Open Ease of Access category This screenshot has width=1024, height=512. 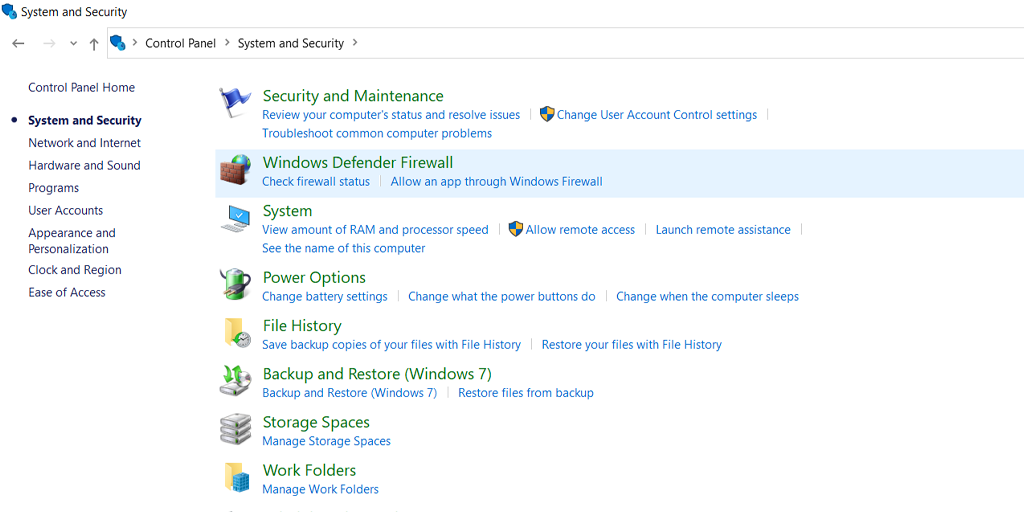click(67, 293)
